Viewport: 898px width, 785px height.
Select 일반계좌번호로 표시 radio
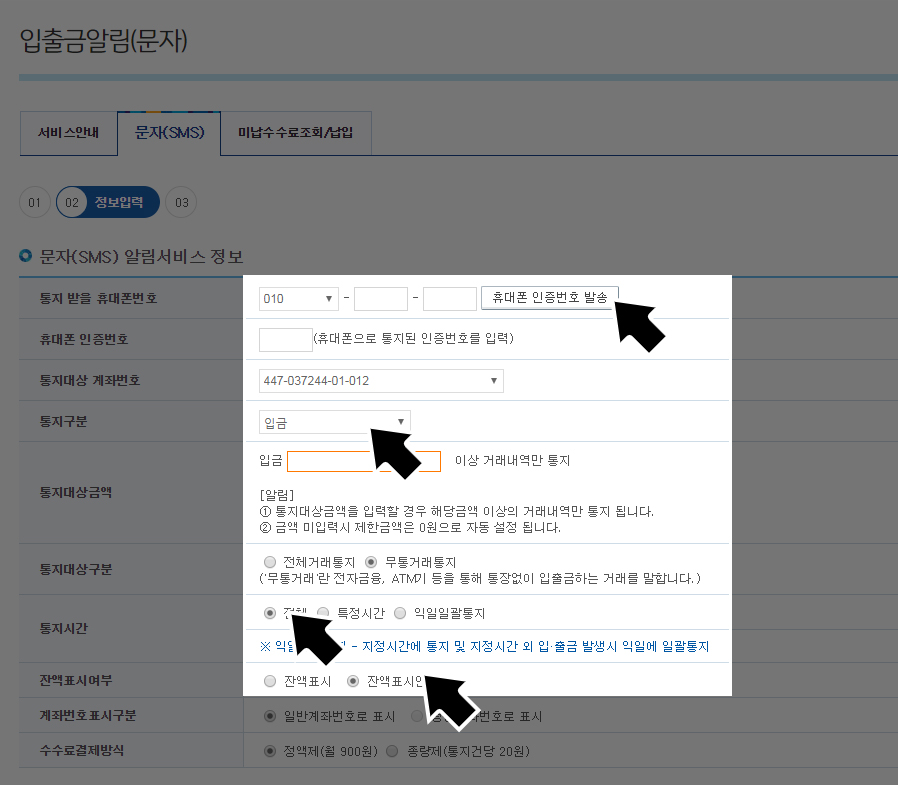pos(270,716)
